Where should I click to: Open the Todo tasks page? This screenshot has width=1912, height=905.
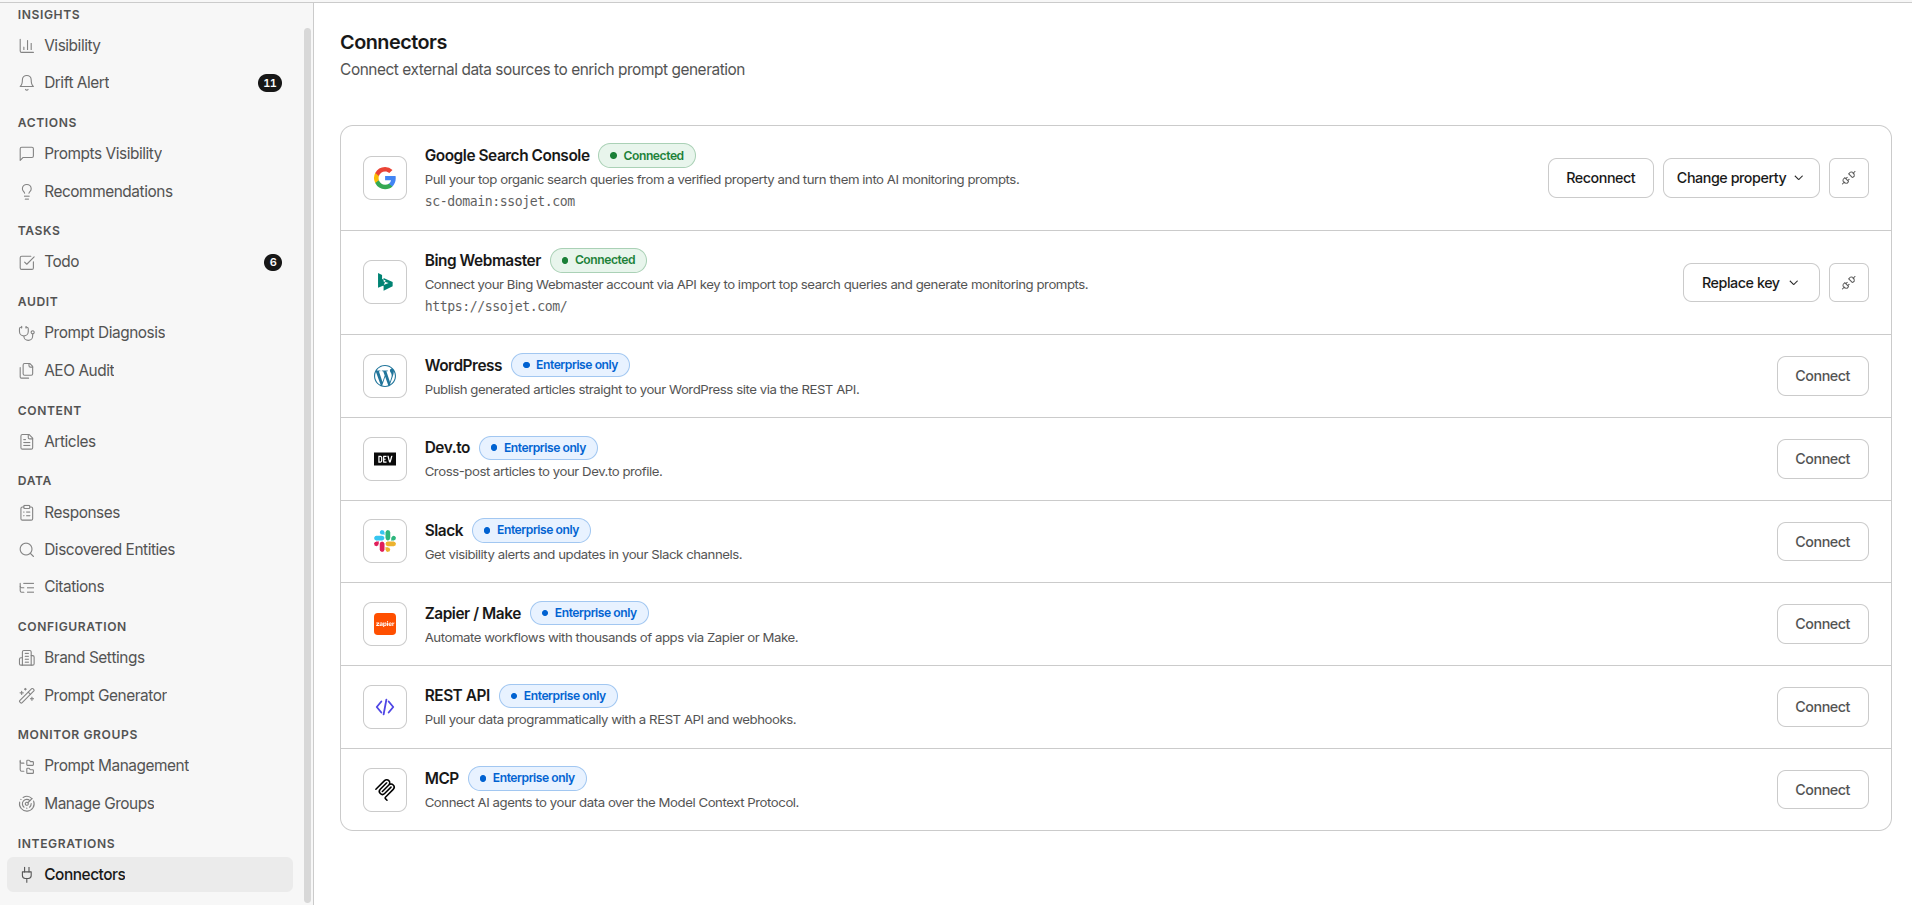150,262
